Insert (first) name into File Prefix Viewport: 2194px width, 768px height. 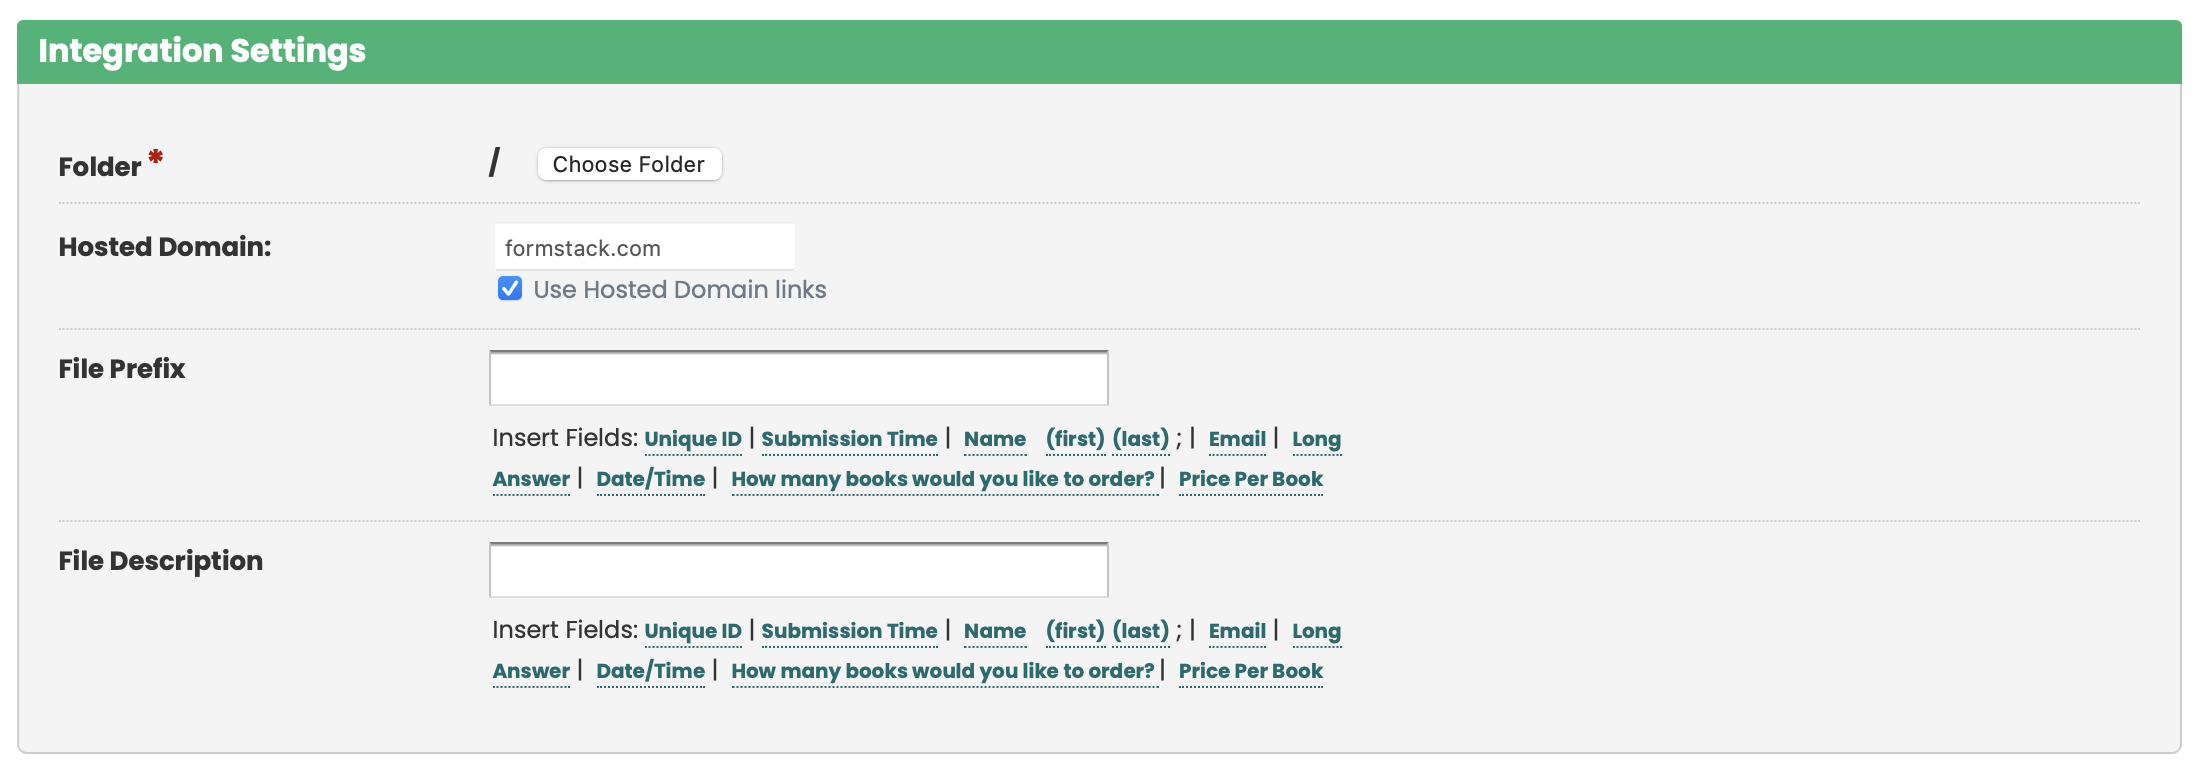coord(1075,439)
